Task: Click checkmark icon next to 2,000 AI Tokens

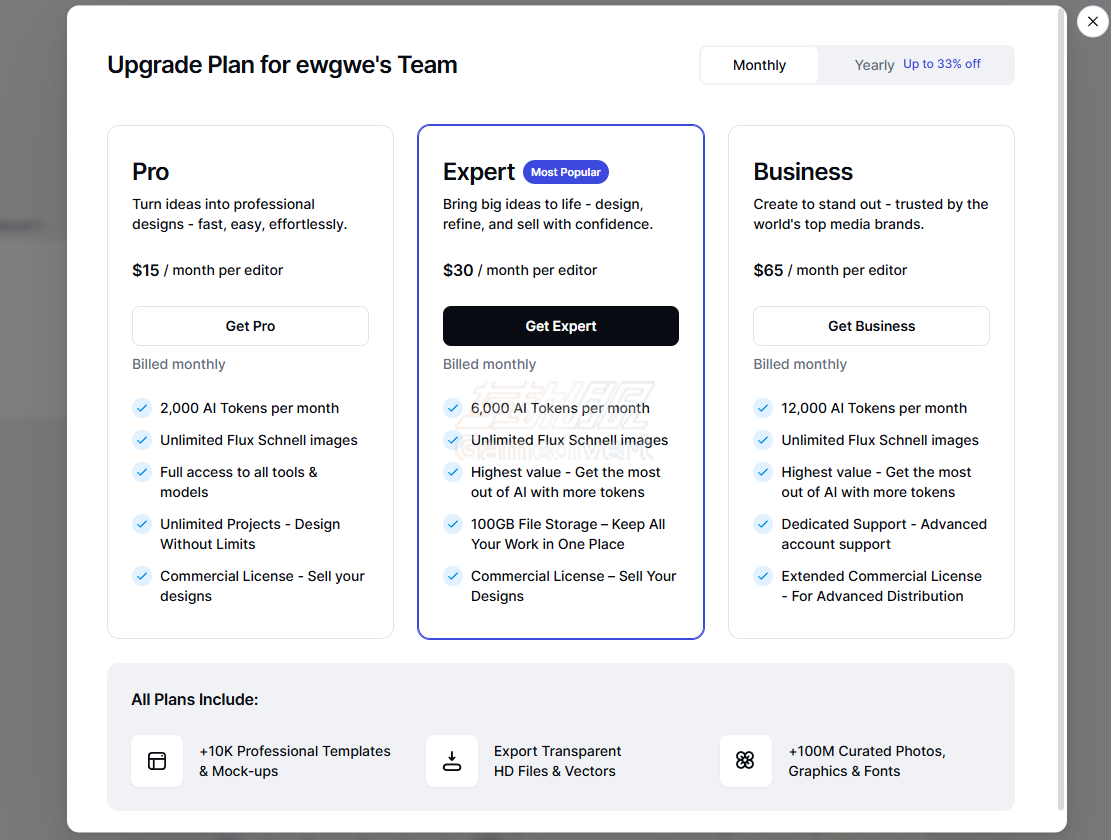Action: [142, 408]
